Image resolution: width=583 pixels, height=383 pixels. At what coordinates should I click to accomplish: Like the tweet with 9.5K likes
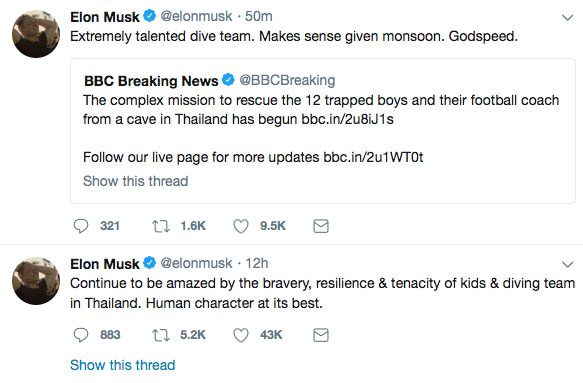[x=241, y=226]
